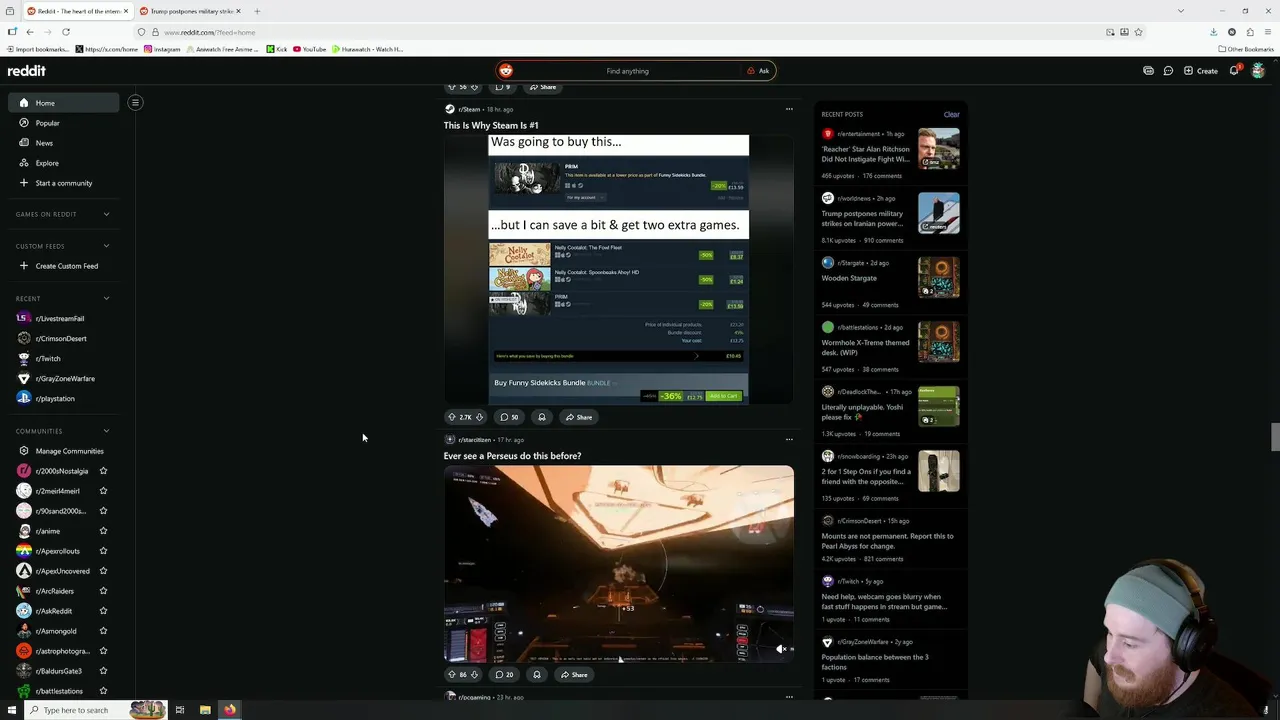
Task: Favorite the r/2000sNostalgia community star
Action: [103, 471]
